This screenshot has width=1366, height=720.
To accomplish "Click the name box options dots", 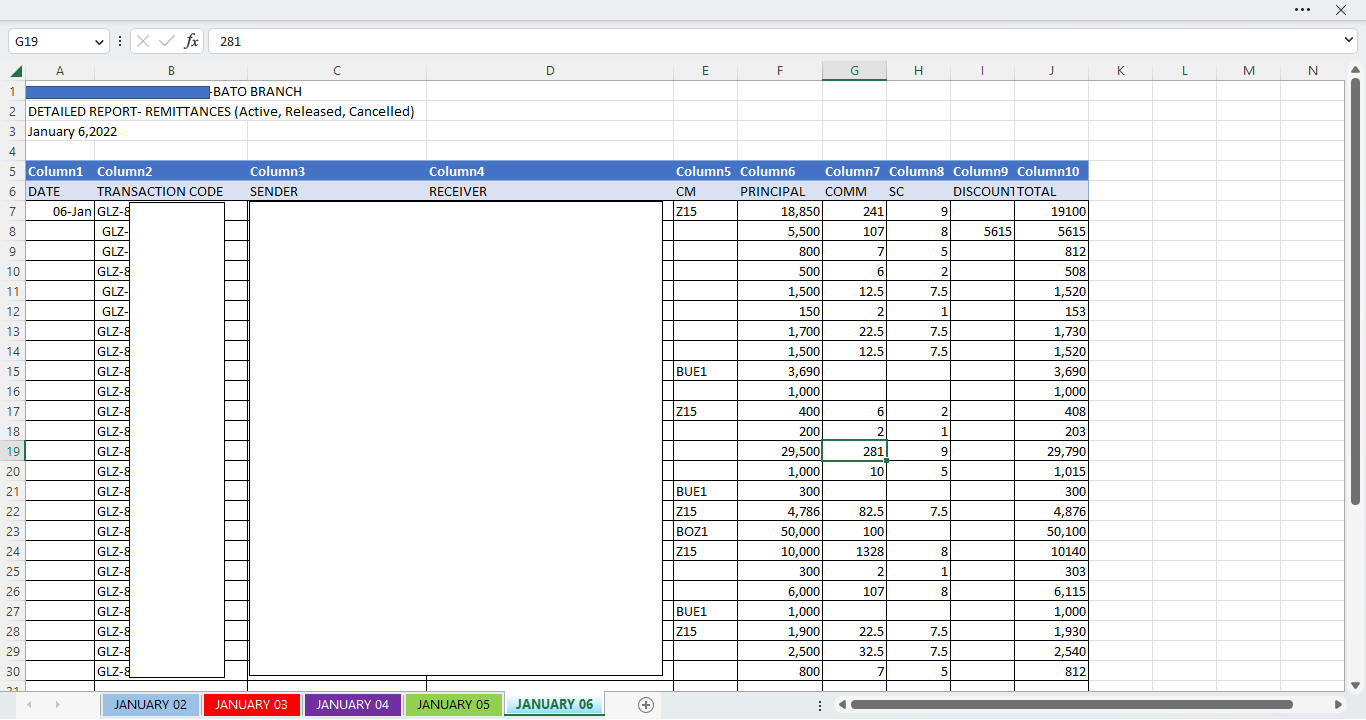I will coord(120,41).
